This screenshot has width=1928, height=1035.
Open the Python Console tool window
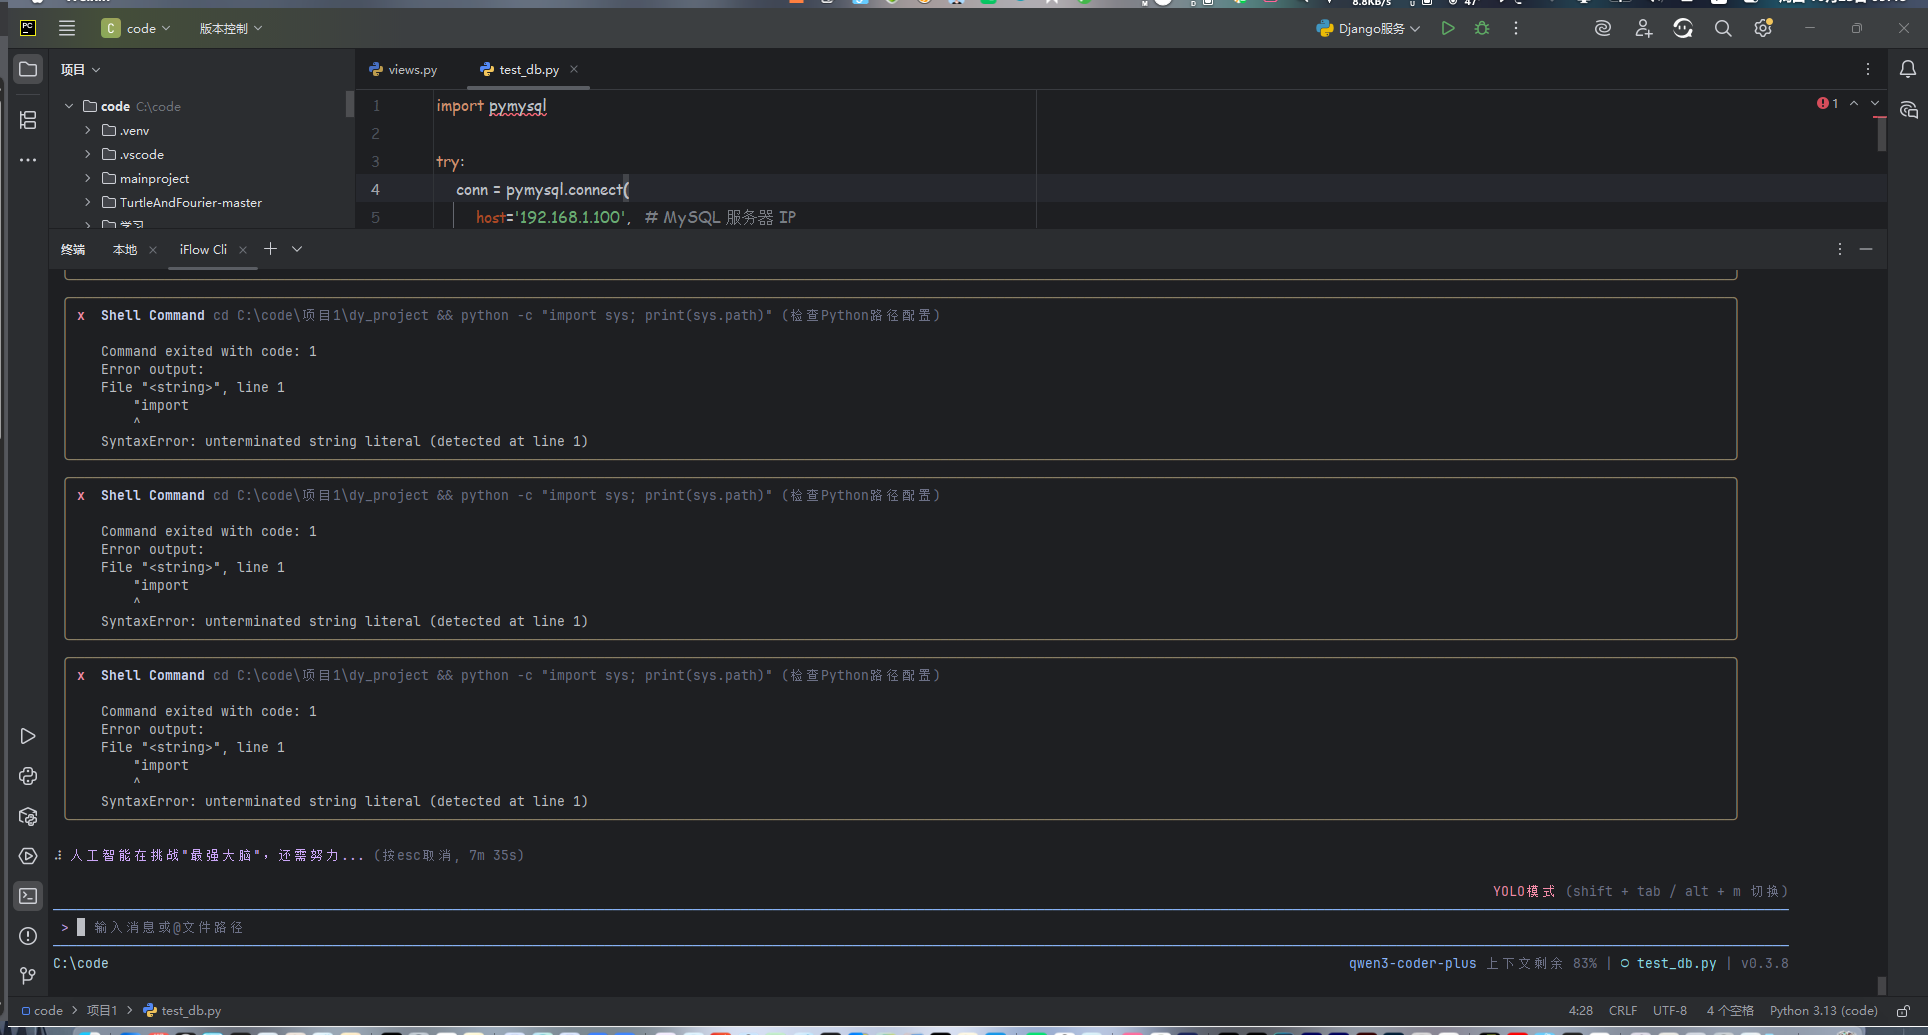click(x=28, y=776)
